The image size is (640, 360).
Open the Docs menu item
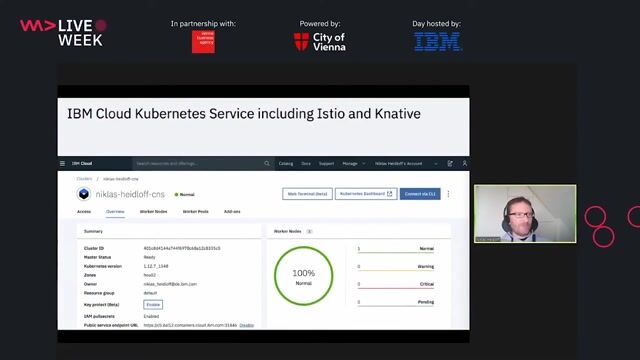click(306, 163)
